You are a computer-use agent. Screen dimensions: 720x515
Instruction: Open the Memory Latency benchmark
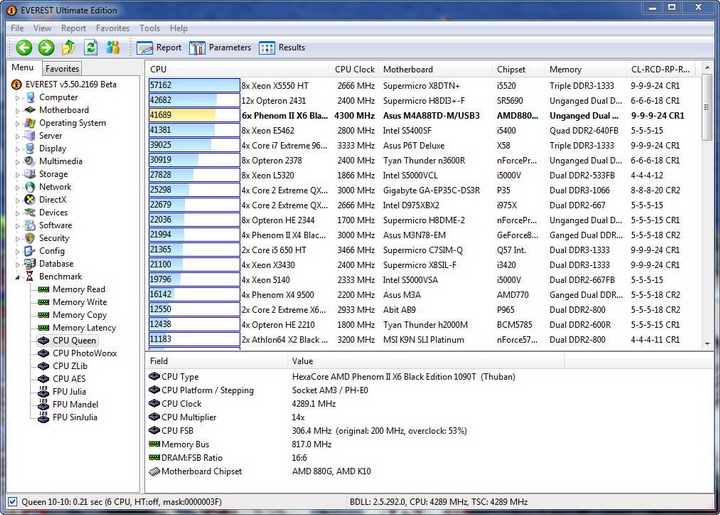77,328
